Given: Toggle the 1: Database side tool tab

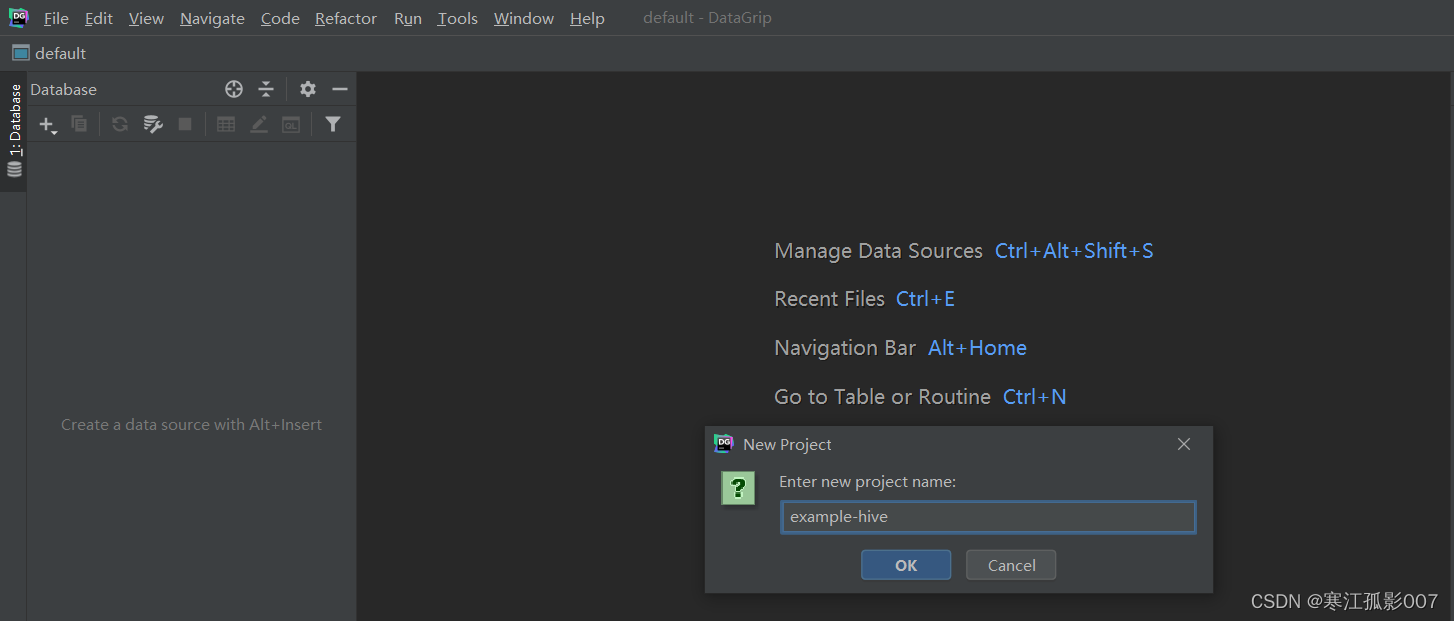Looking at the screenshot, I should 14,131.
